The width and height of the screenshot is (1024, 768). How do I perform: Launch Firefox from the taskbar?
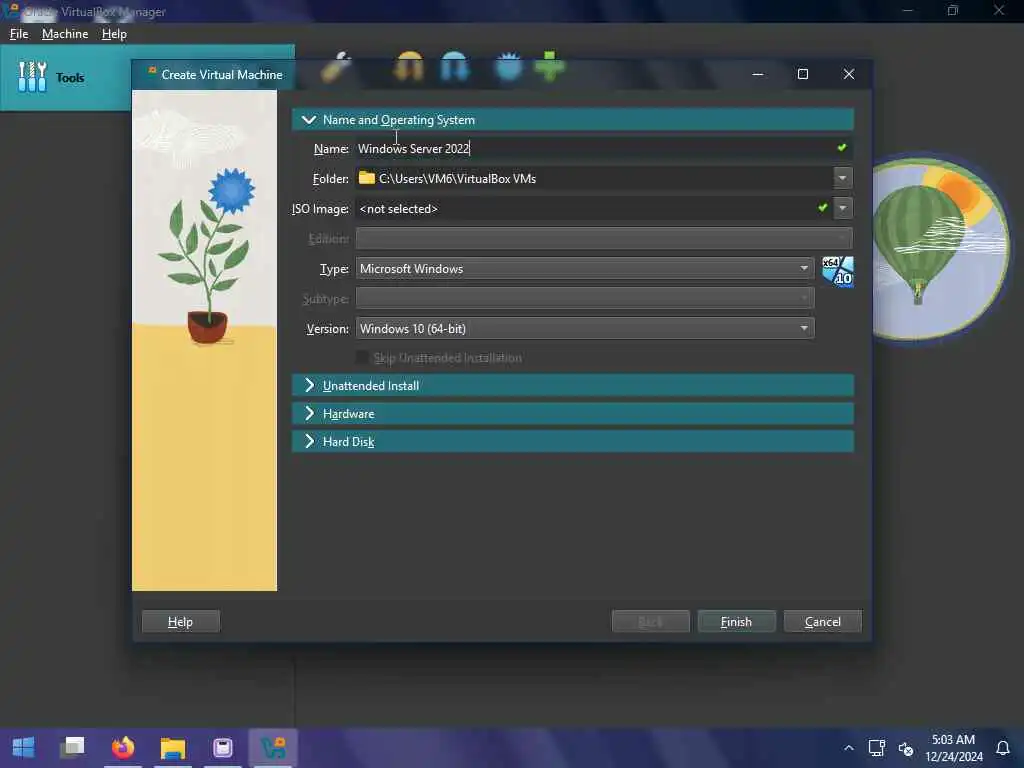(x=123, y=747)
